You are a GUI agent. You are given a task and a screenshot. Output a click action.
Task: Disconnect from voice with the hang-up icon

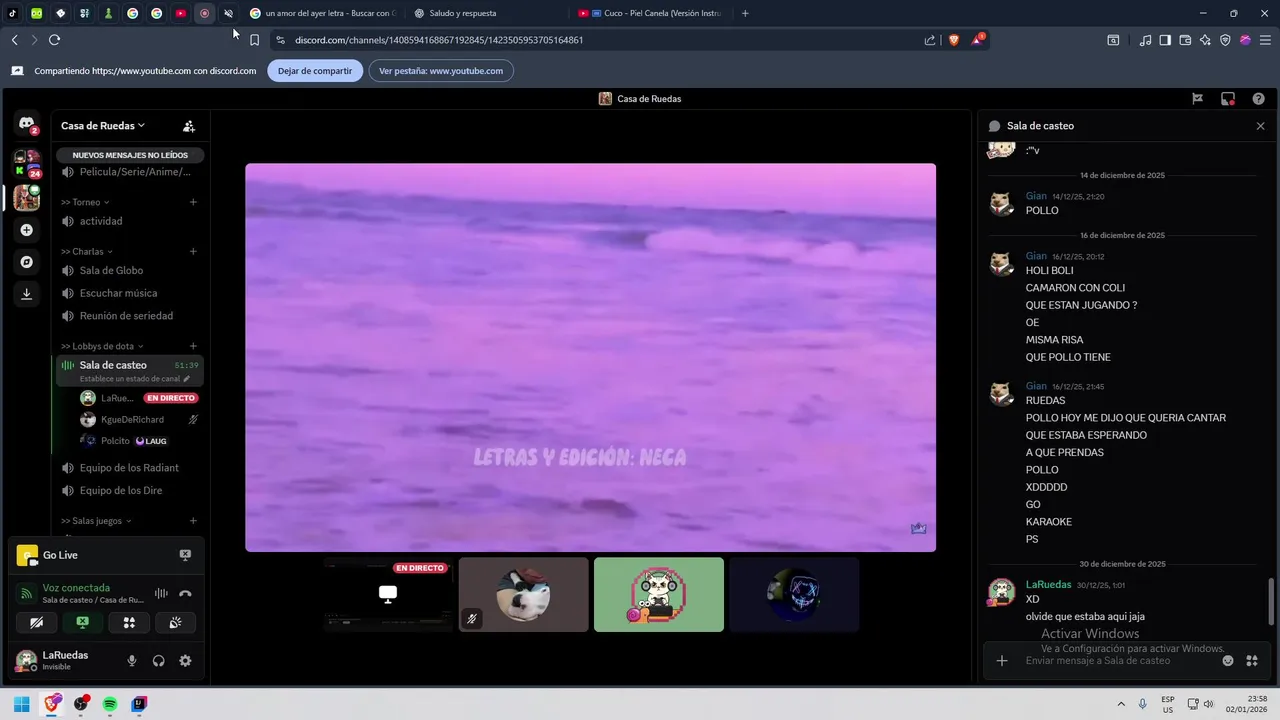click(x=185, y=593)
